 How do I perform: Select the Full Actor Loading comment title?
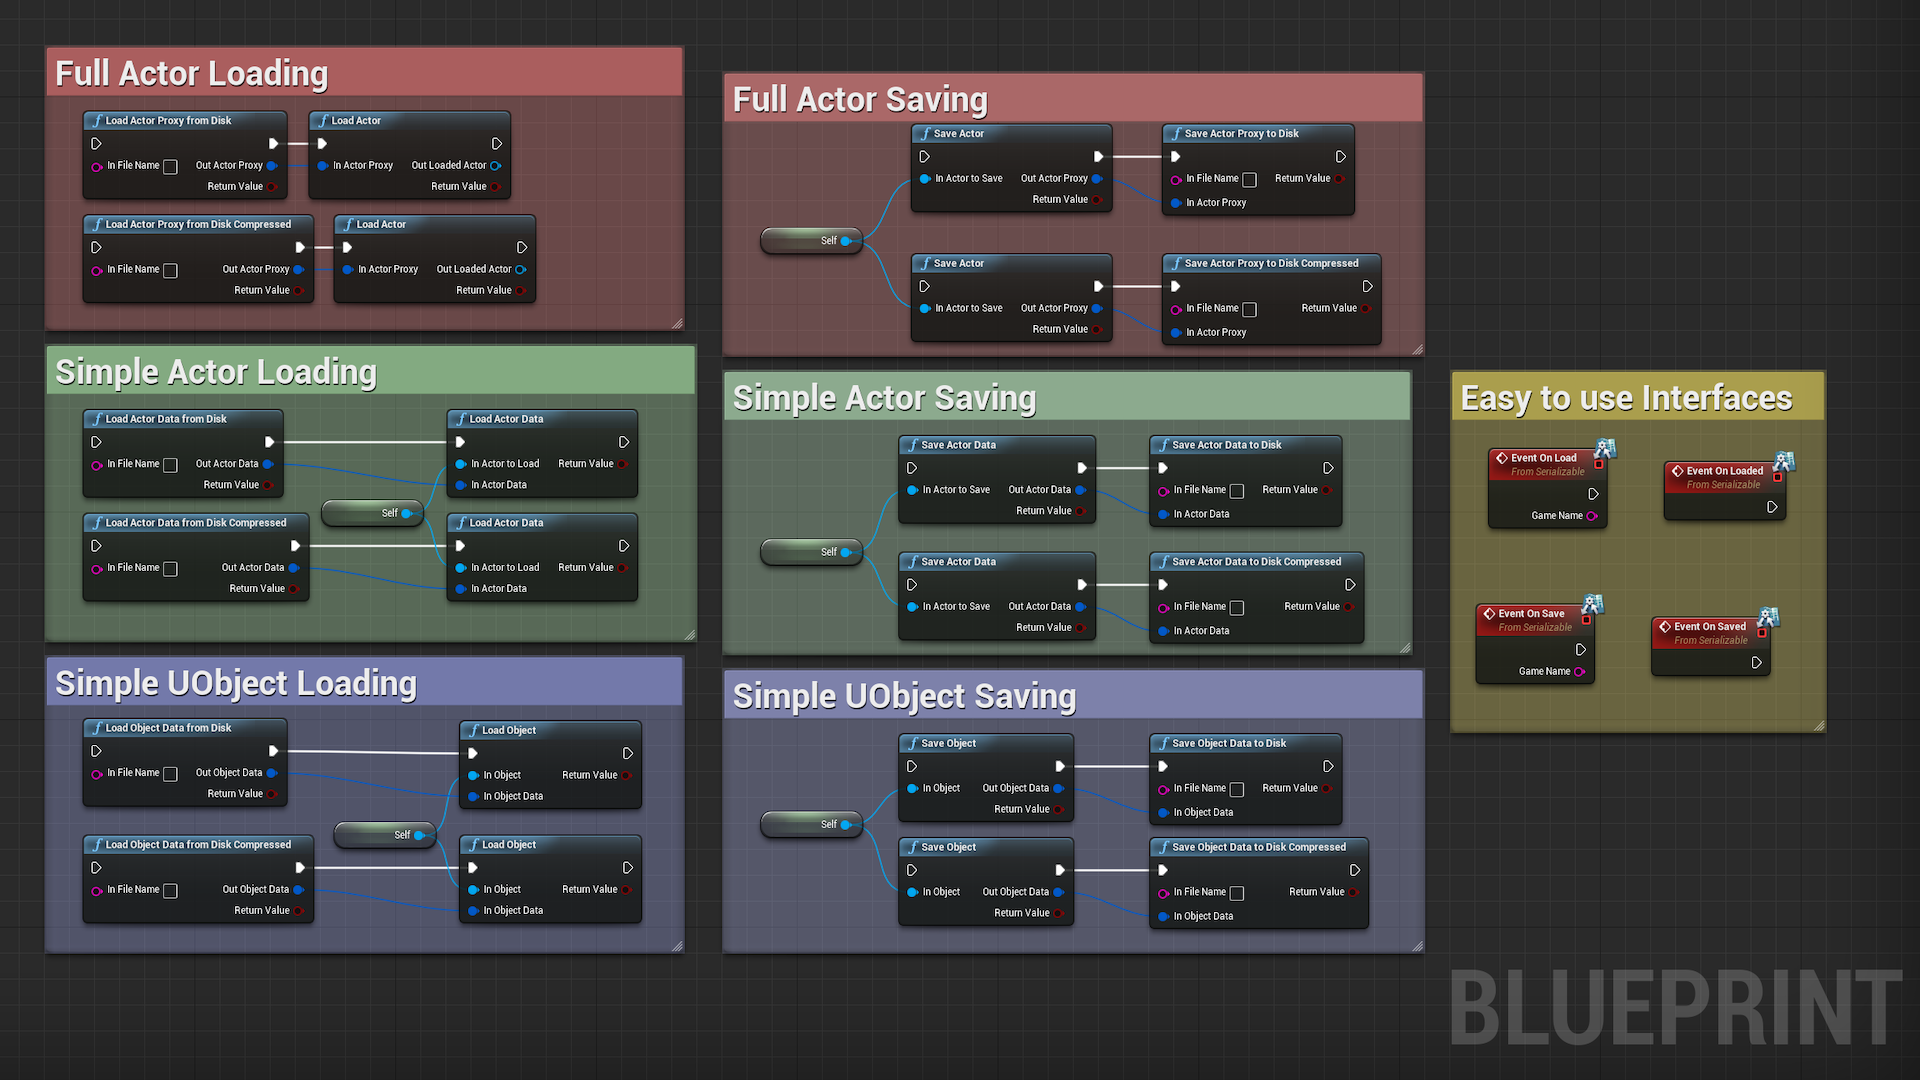191,73
